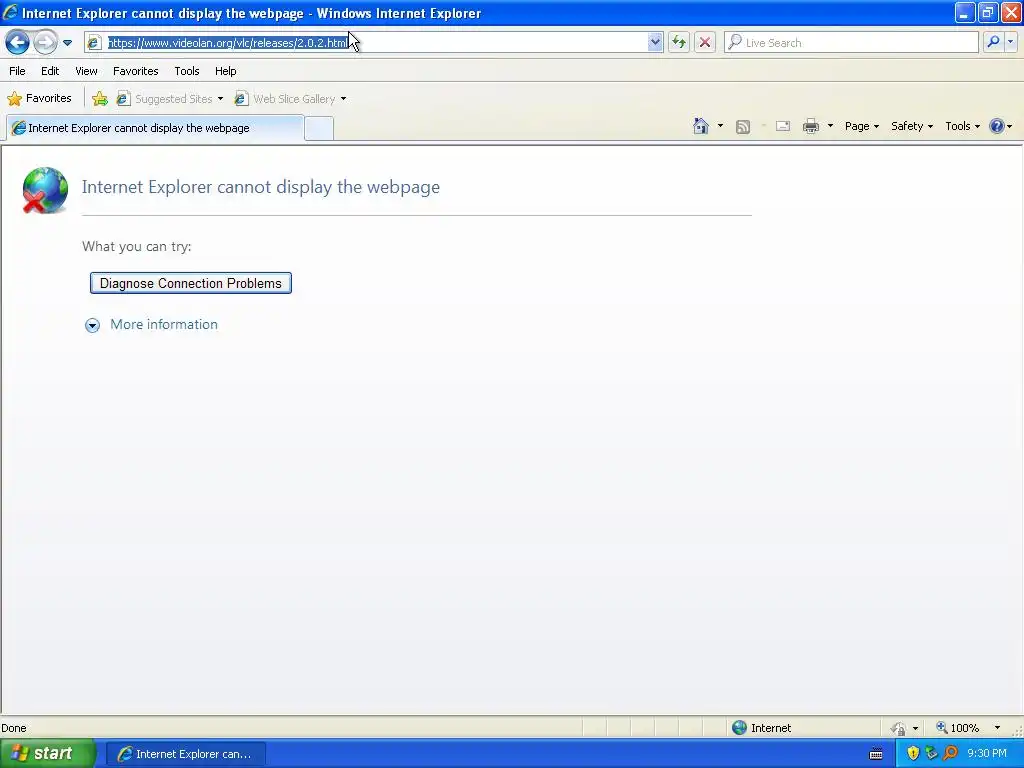This screenshot has width=1024, height=768.
Task: Open the Favorites menu in the menu bar
Action: (136, 71)
